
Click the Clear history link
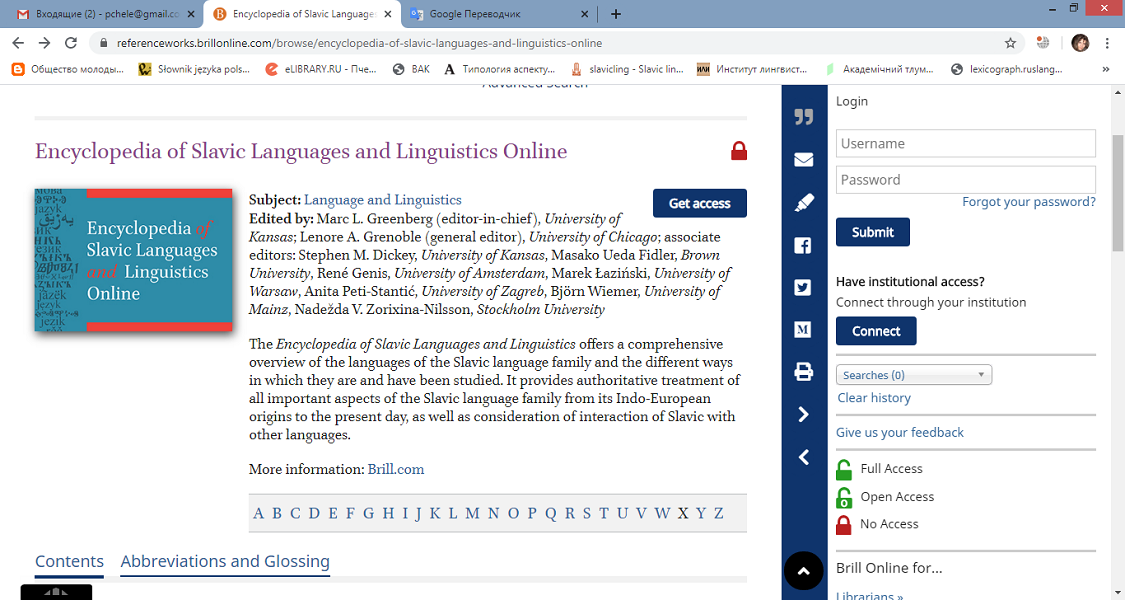(x=874, y=398)
